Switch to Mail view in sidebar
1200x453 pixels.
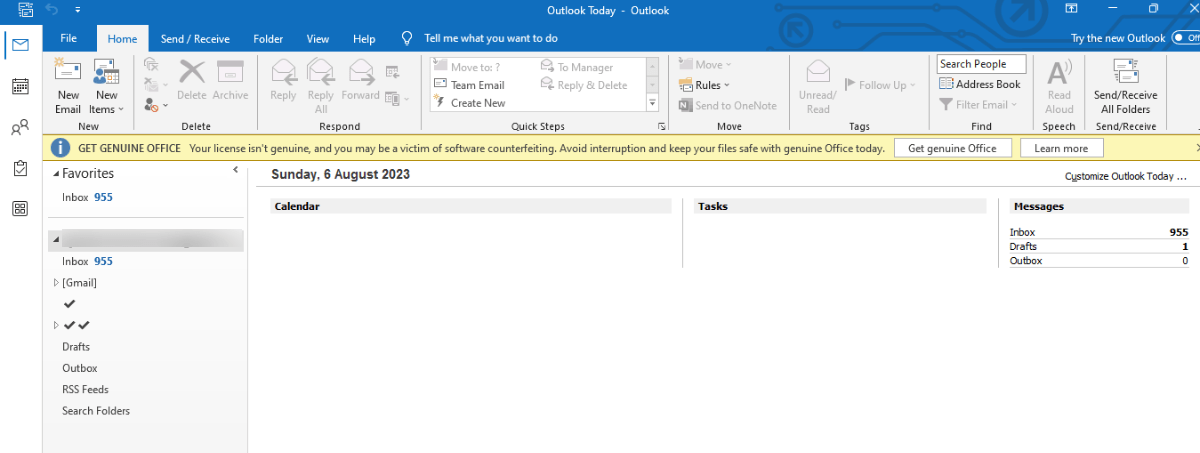20,45
